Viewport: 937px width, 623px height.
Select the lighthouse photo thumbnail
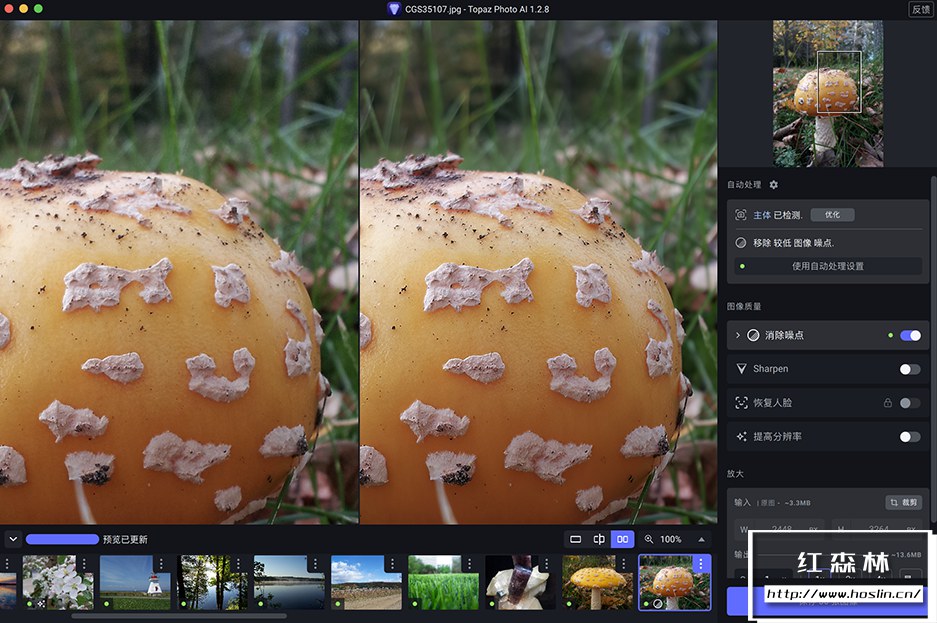pos(134,582)
